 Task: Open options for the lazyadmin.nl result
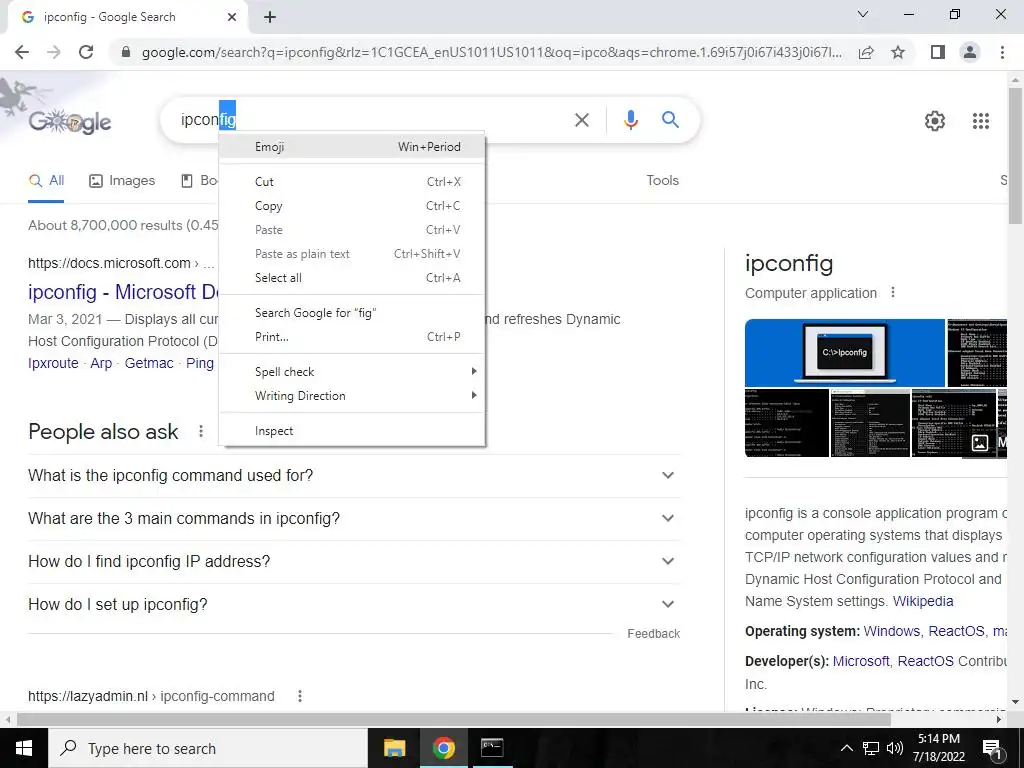[x=300, y=696]
